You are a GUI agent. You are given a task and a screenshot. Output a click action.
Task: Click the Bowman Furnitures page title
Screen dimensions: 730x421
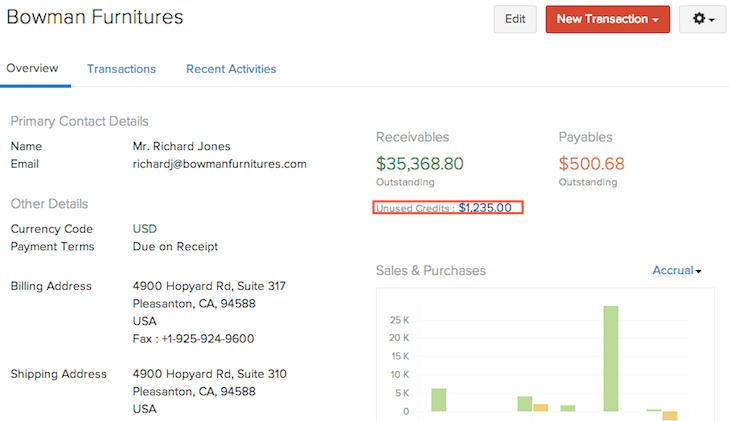pyautogui.click(x=95, y=17)
